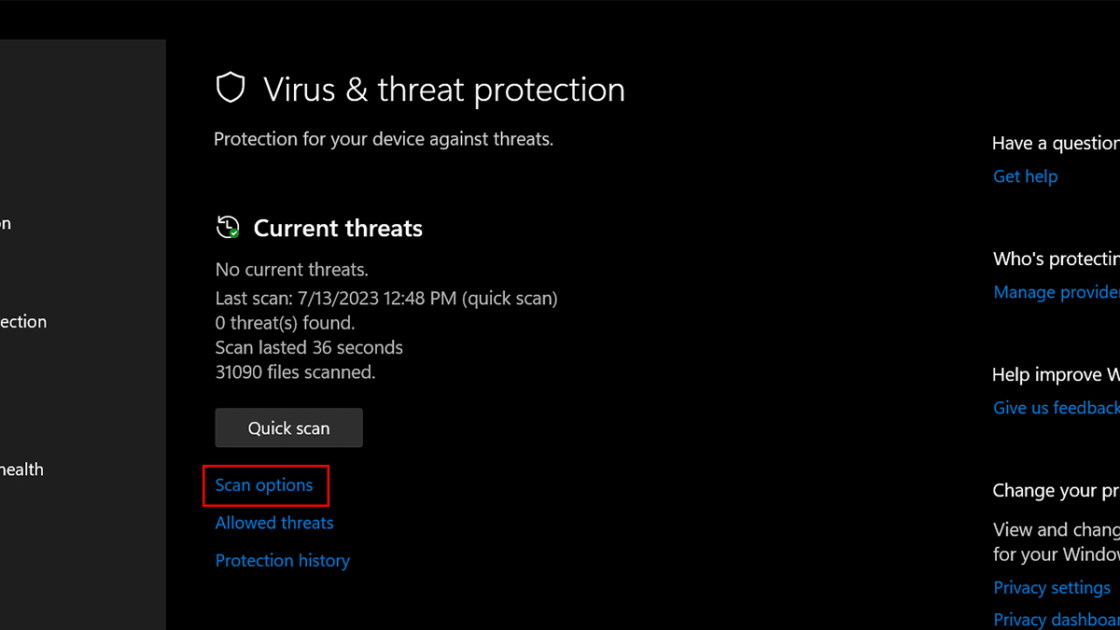Click the Current threats heading
The image size is (1120, 630).
(x=338, y=228)
